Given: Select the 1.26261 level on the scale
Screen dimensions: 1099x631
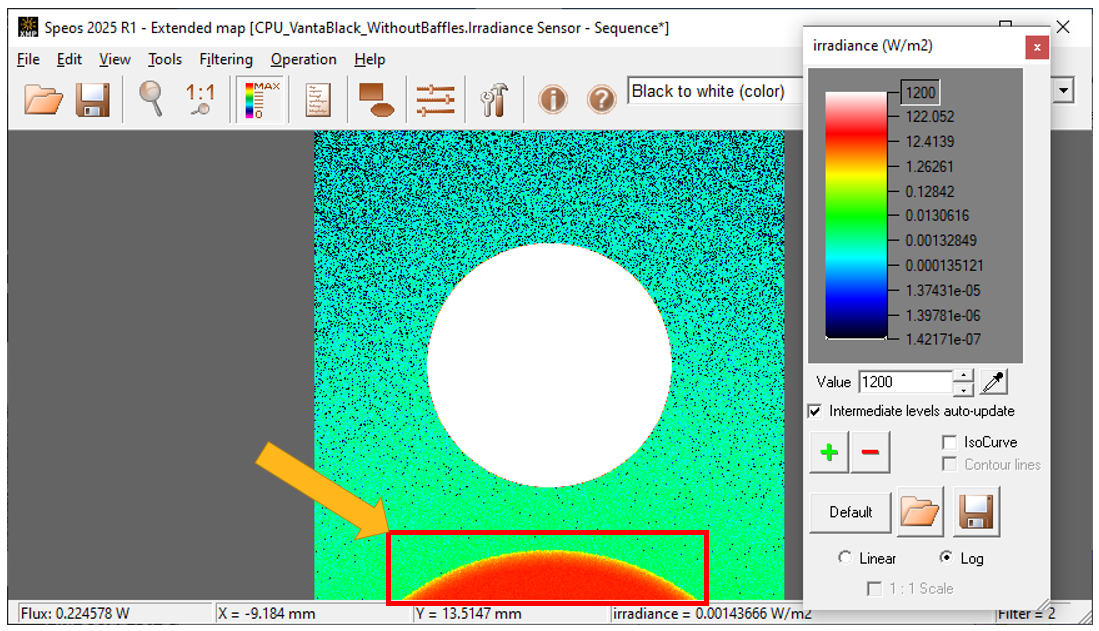Looking at the screenshot, I should pos(929,167).
